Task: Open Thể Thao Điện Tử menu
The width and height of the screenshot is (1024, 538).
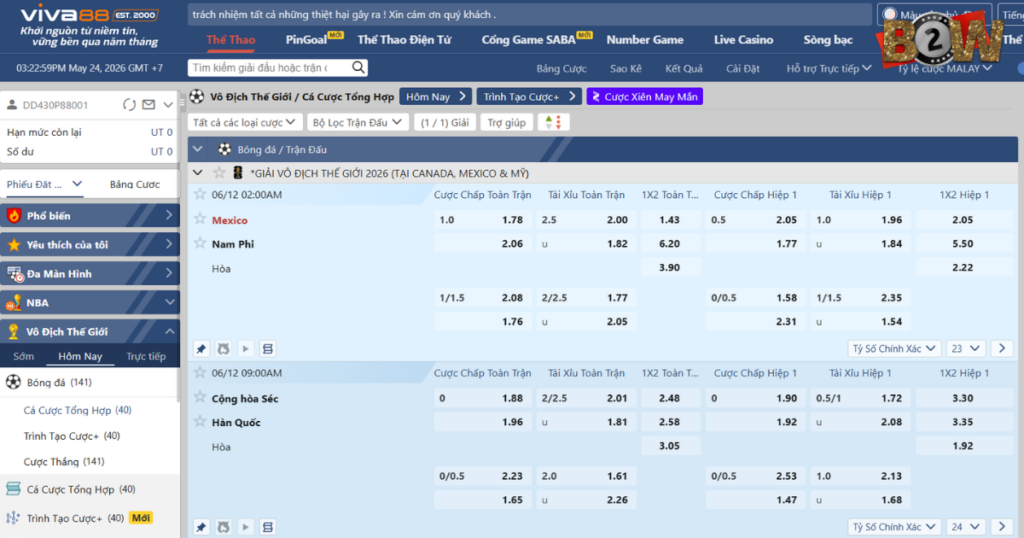Action: click(x=404, y=40)
